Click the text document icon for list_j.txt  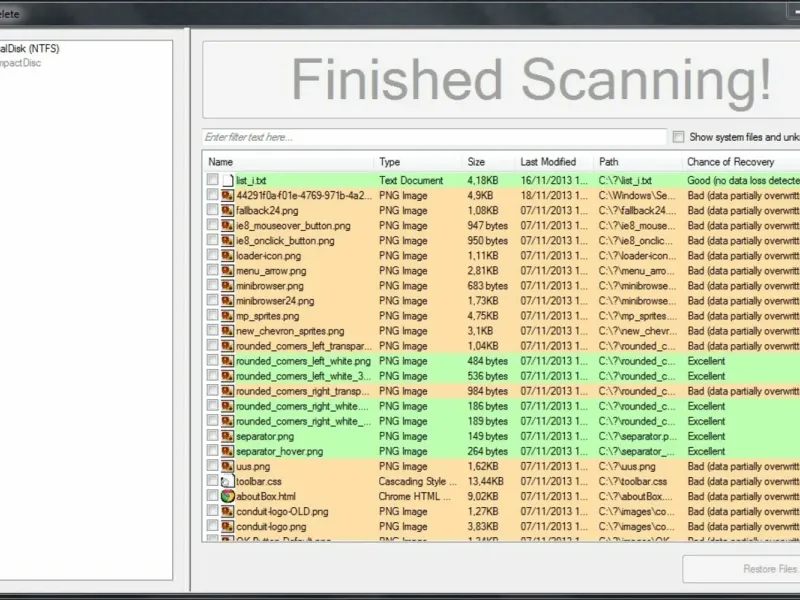(228, 180)
